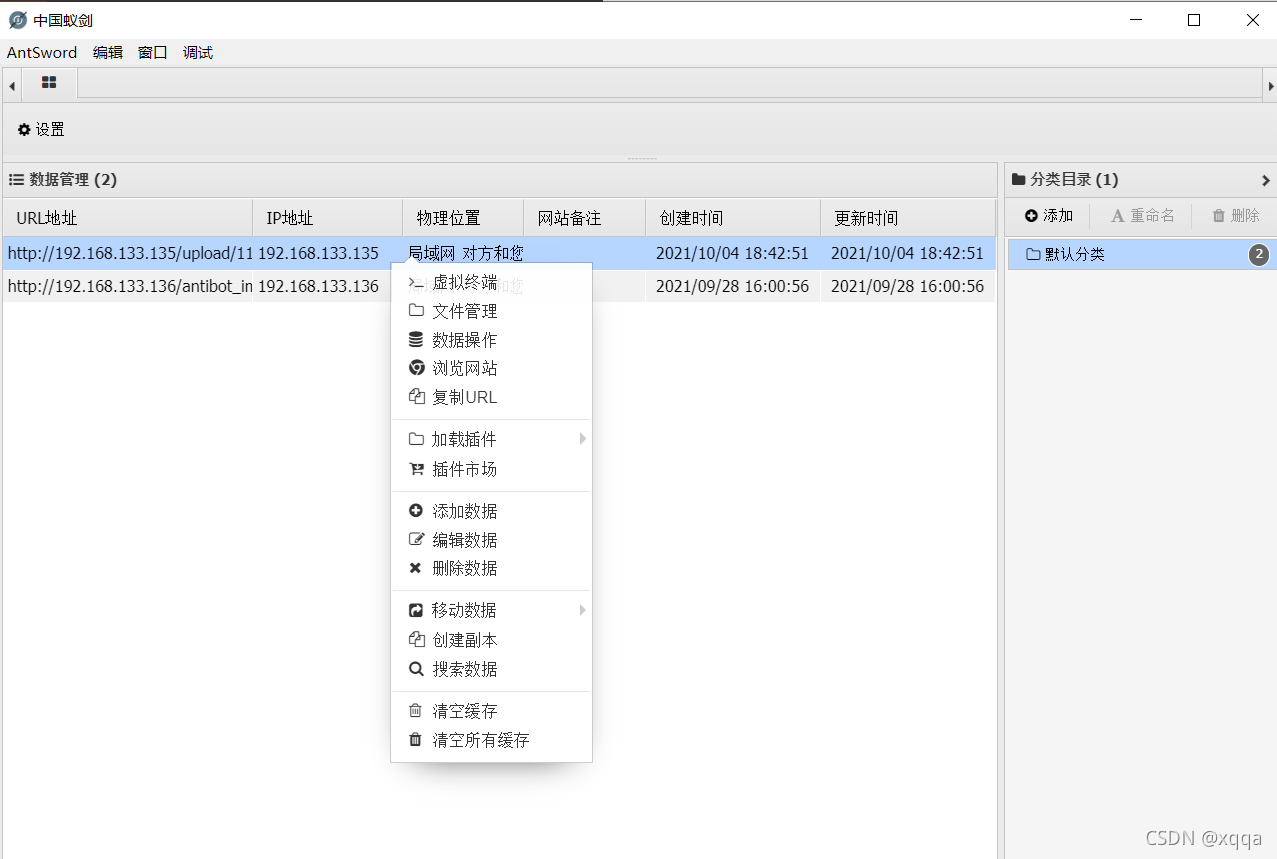Image resolution: width=1277 pixels, height=859 pixels.
Task: Click the Chrome icon beside 浏览网站
Action: tap(416, 368)
